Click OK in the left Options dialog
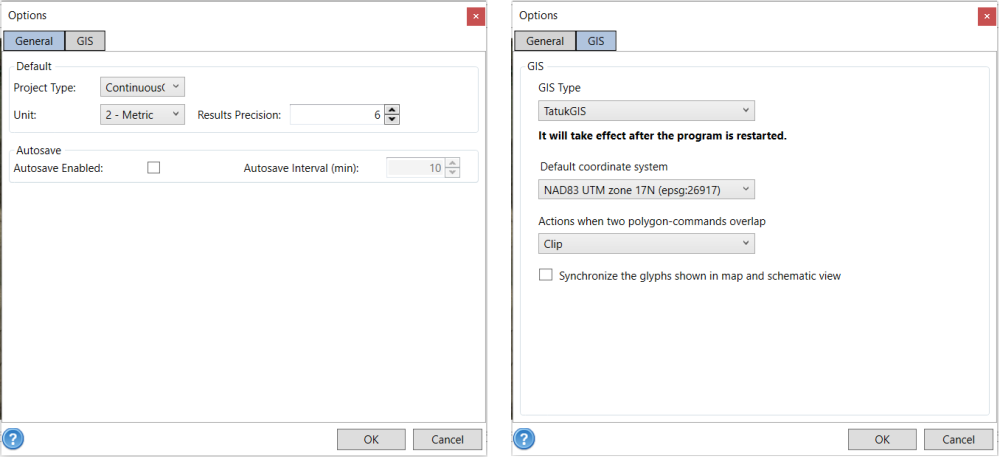1000x459 pixels. pyautogui.click(x=371, y=439)
